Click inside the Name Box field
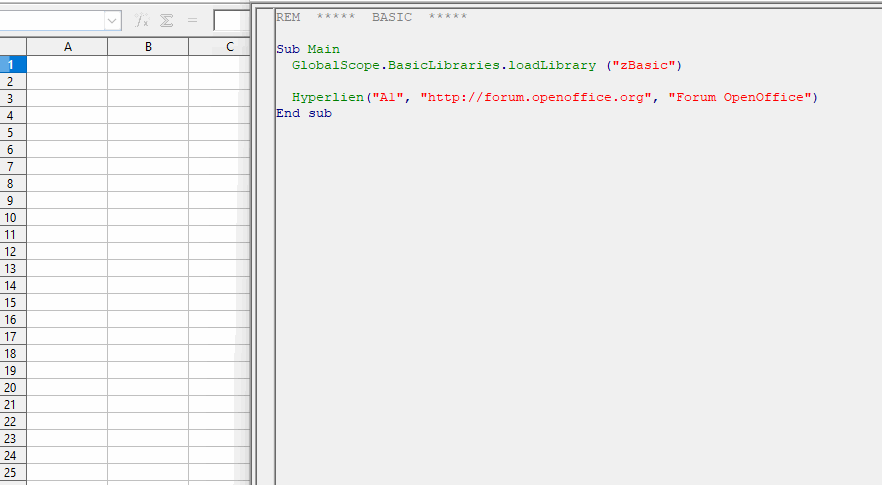Image resolution: width=882 pixels, height=485 pixels. click(x=50, y=20)
